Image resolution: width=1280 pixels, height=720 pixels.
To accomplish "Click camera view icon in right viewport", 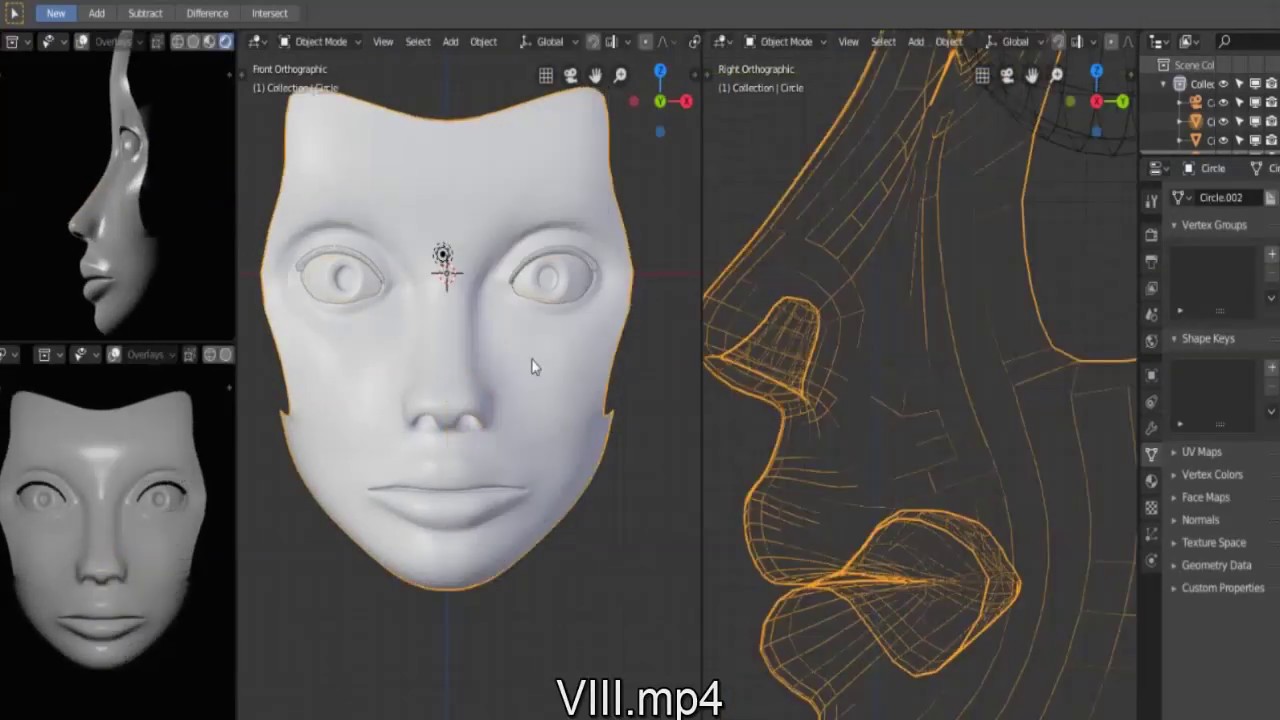I will 1007,76.
